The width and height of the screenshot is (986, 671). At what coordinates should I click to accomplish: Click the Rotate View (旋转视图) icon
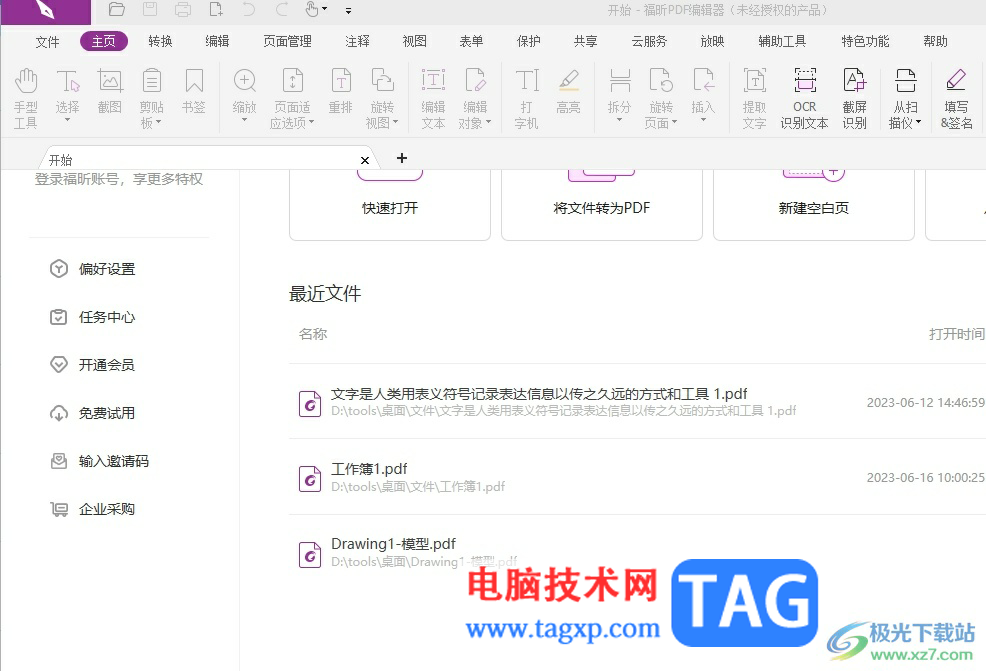tap(382, 82)
